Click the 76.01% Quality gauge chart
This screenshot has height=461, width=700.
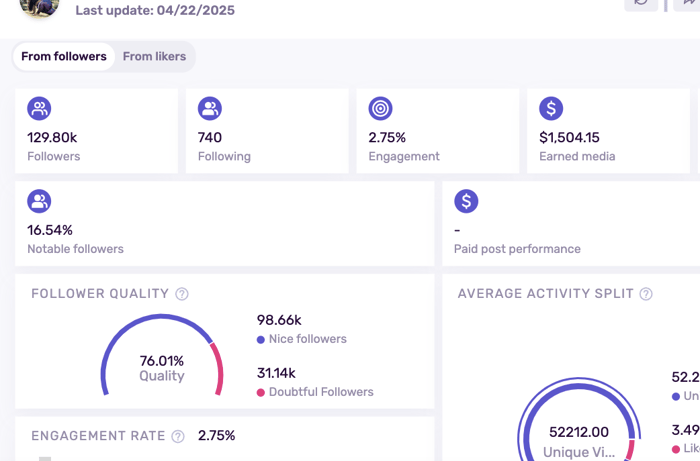click(x=161, y=360)
